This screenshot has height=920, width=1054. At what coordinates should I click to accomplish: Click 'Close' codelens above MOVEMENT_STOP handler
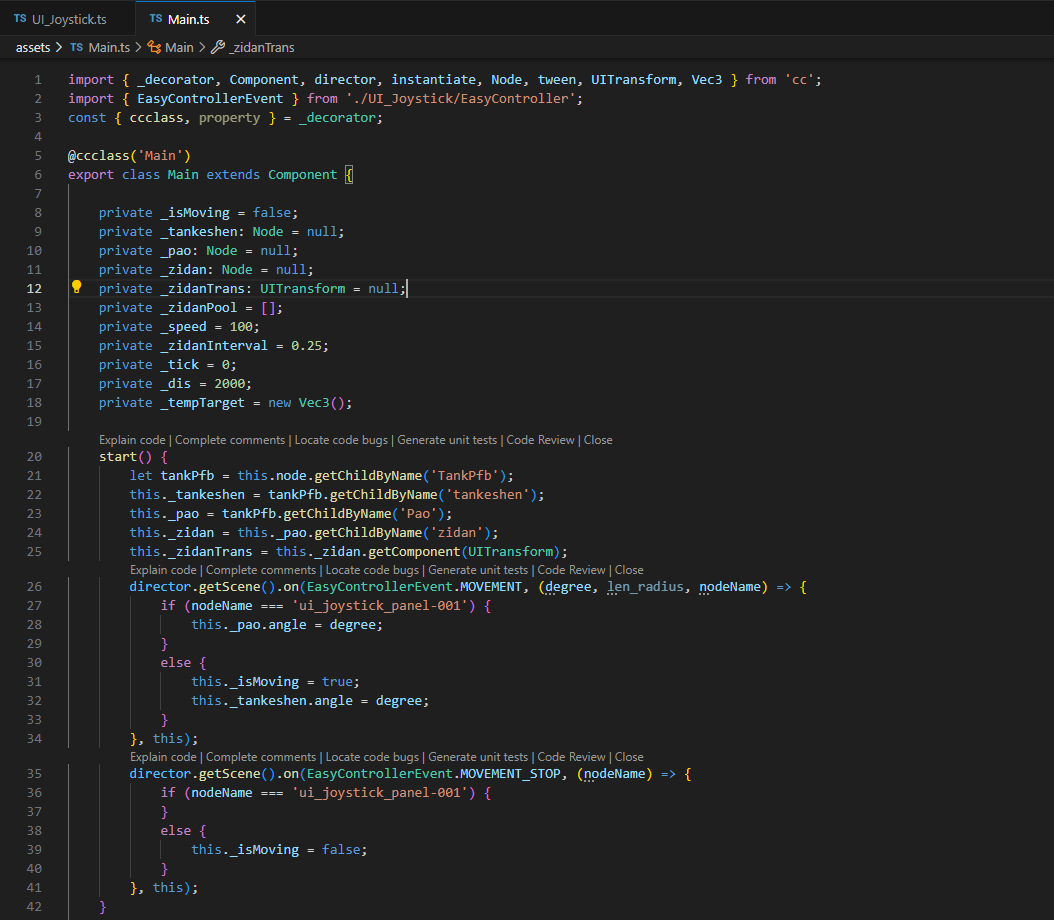(x=629, y=757)
